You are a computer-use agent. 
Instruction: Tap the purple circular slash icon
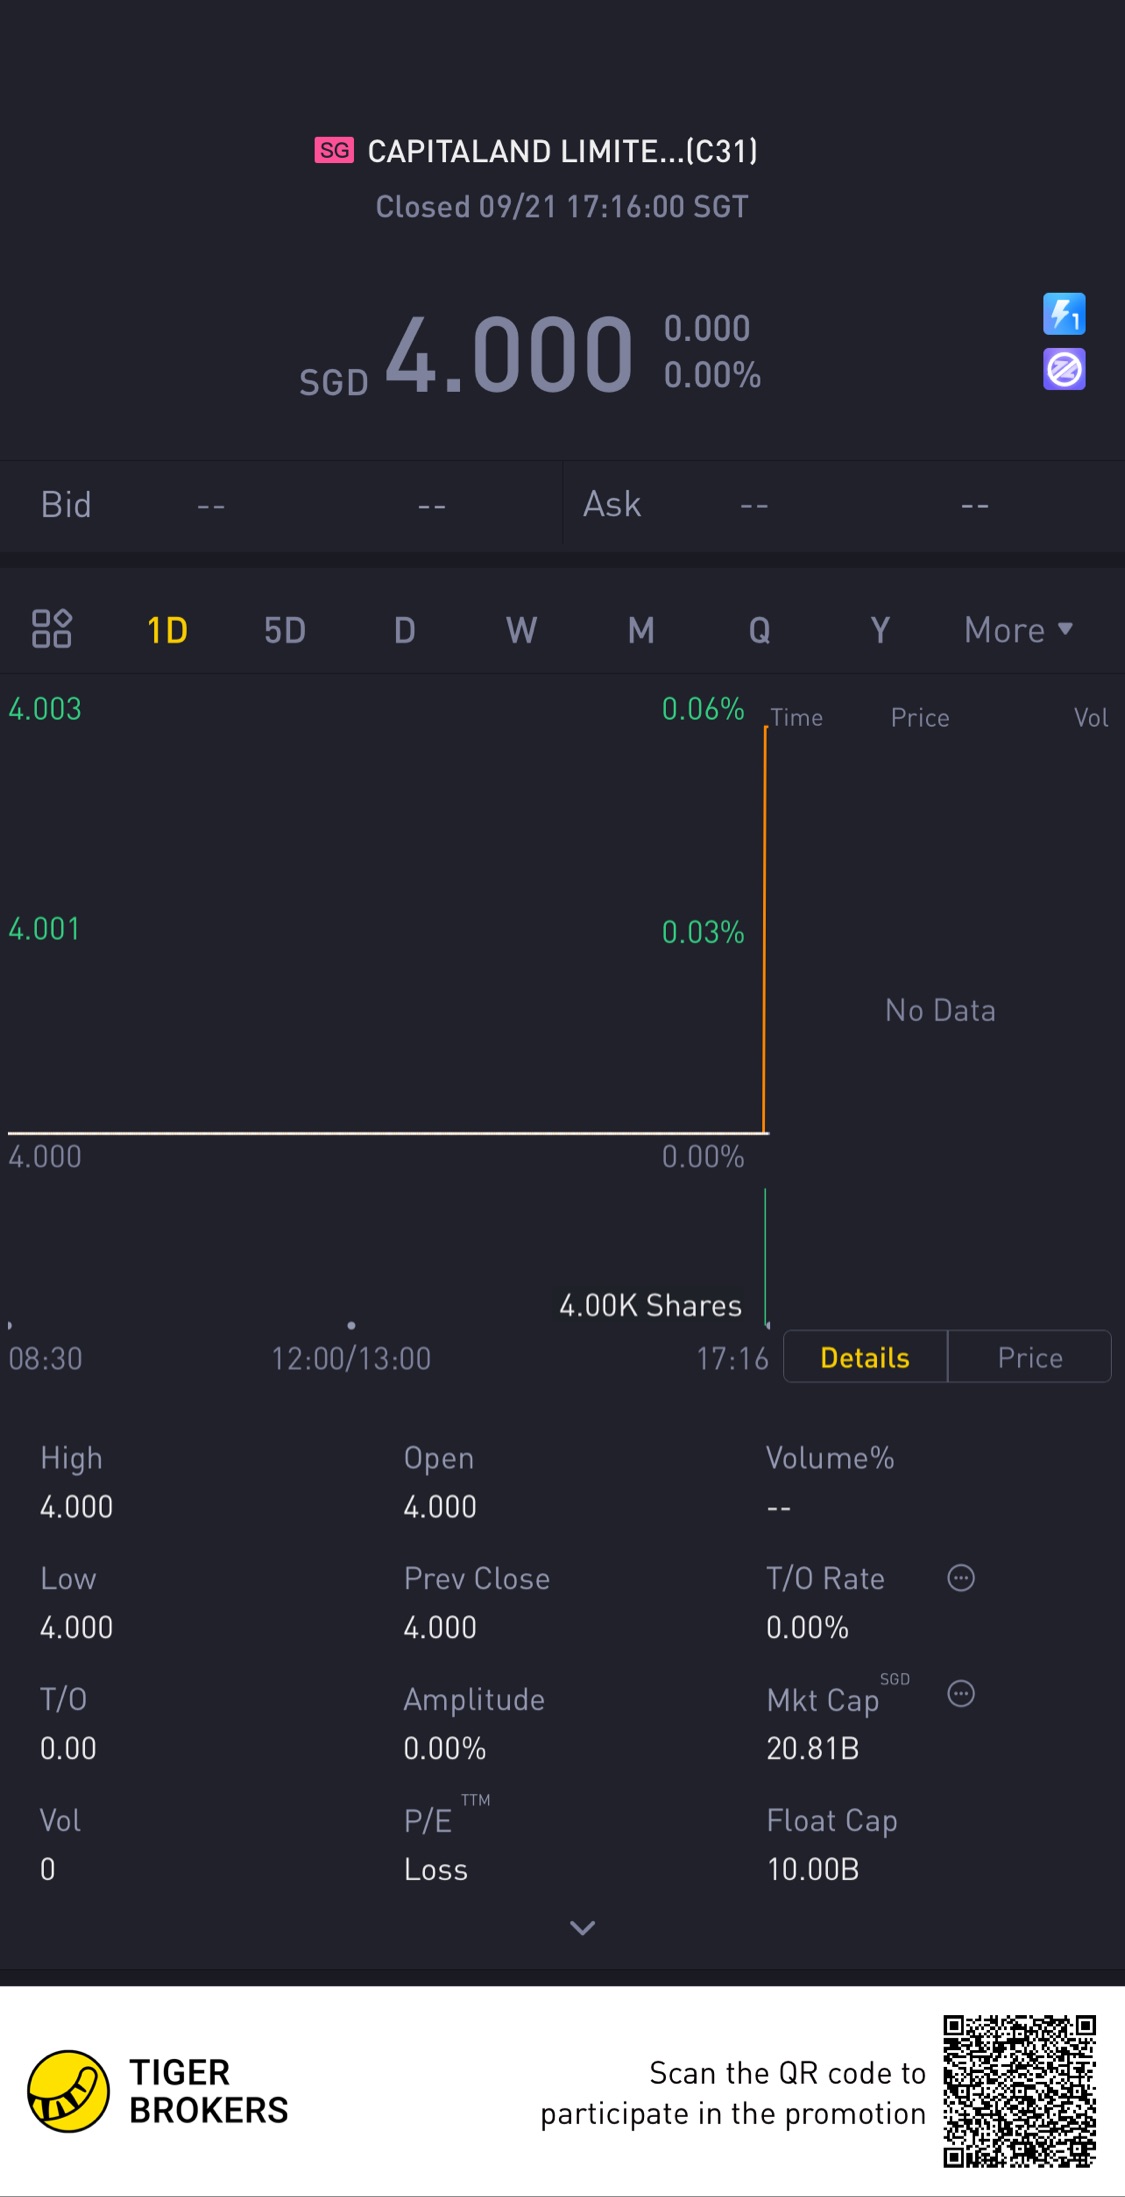click(1064, 369)
